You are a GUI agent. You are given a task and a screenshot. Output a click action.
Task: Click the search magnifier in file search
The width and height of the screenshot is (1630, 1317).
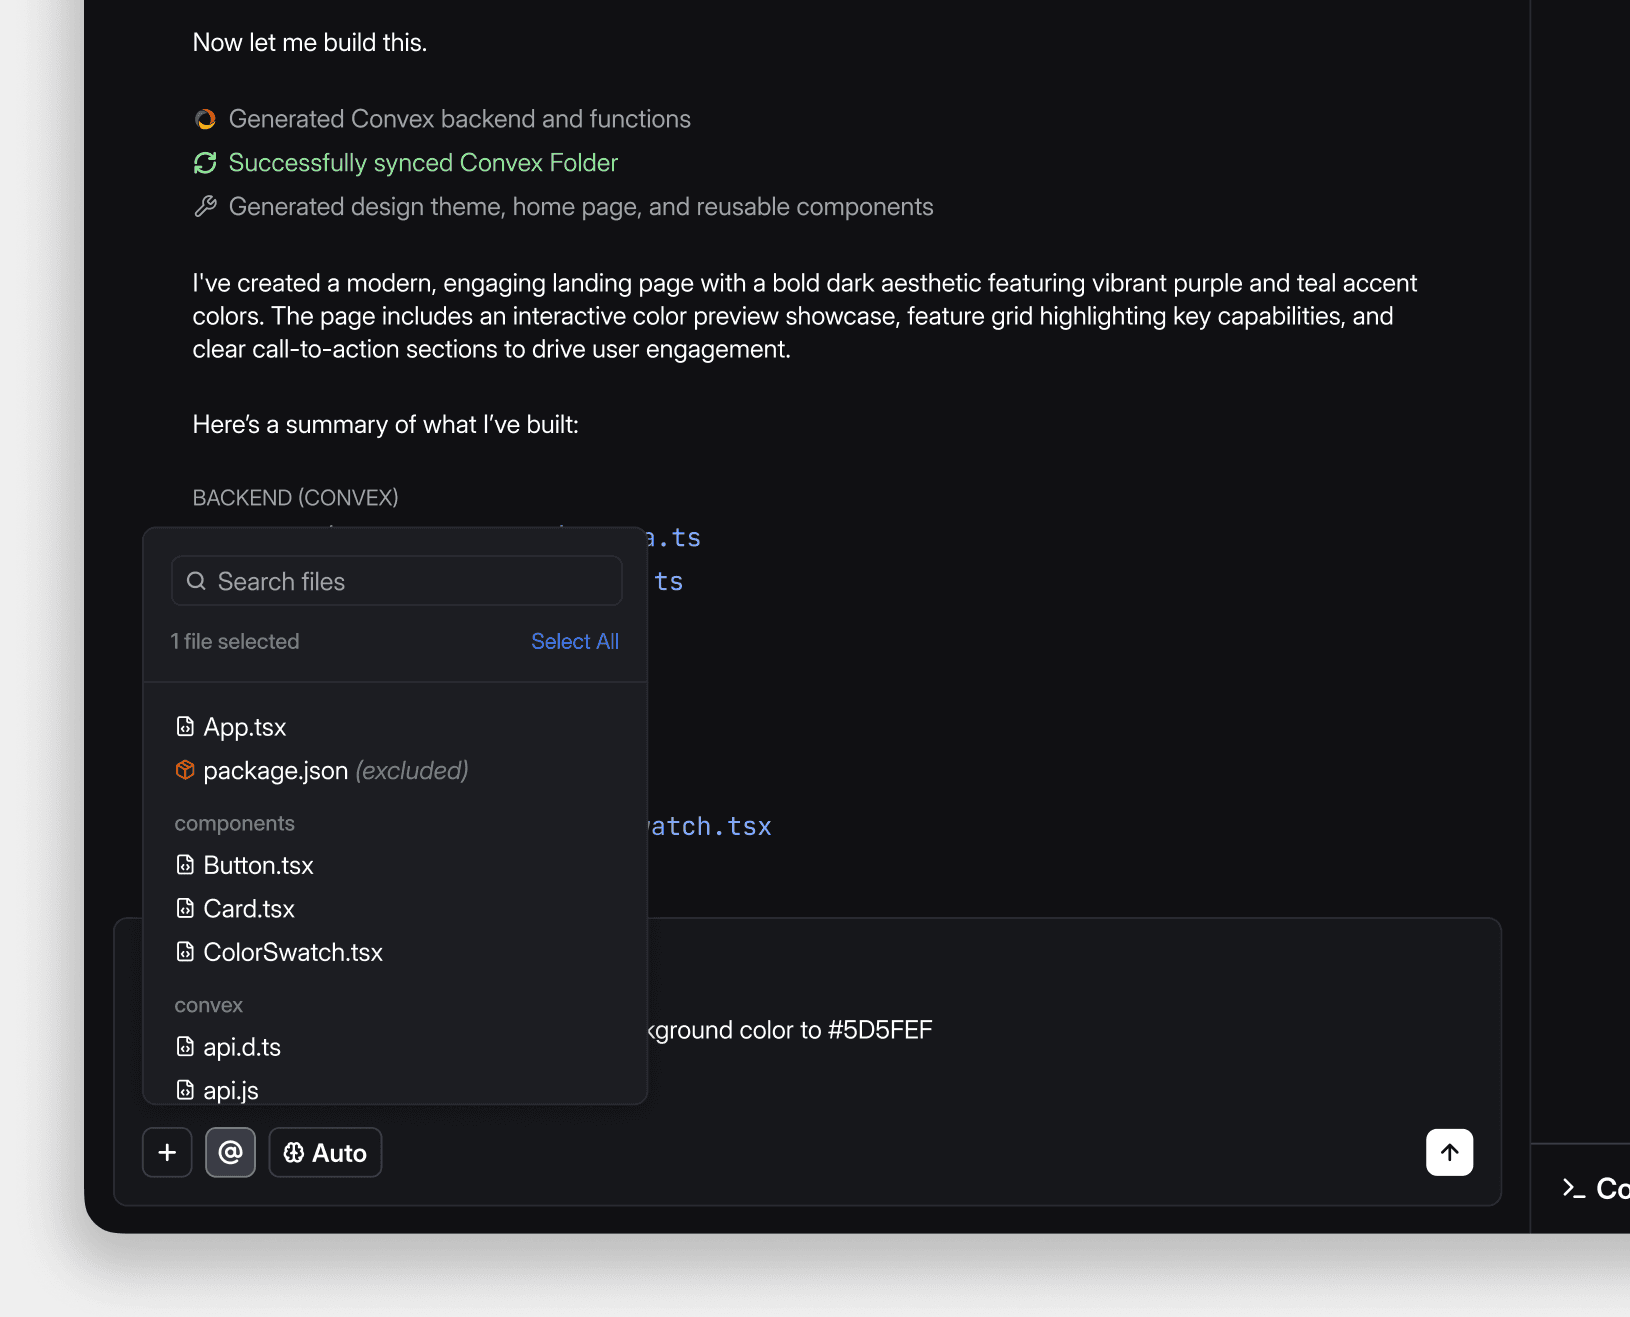pyautogui.click(x=197, y=581)
